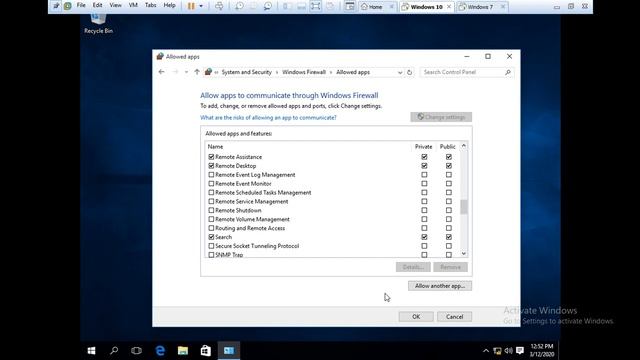Navigate to System and Security breadcrumb
640x360 pixels.
(247, 72)
